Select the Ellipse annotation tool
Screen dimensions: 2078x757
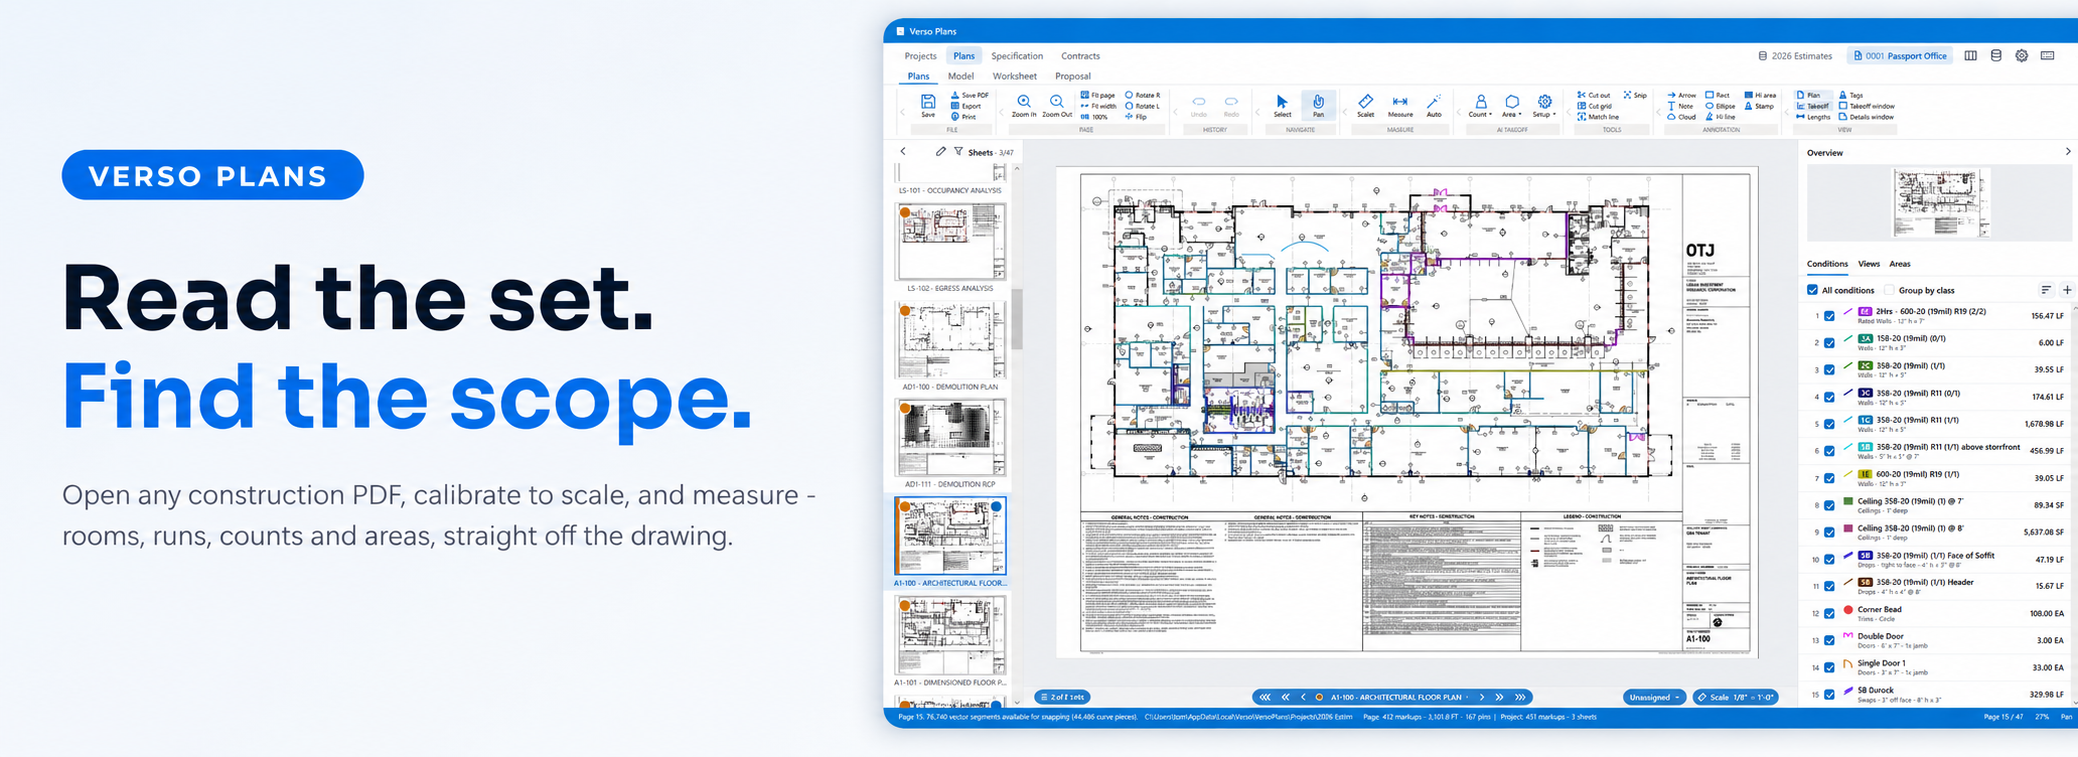click(x=1721, y=106)
